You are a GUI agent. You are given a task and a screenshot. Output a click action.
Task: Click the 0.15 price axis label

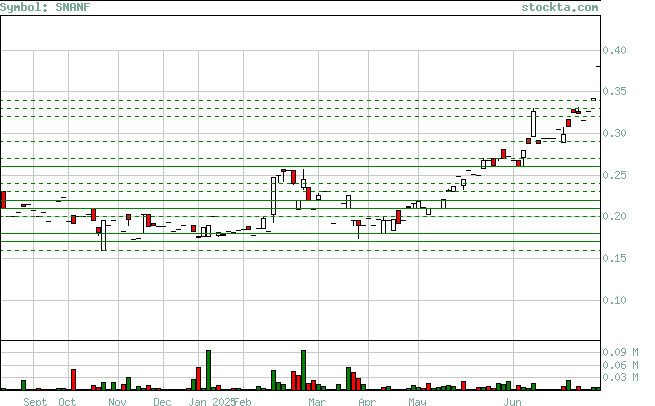pyautogui.click(x=614, y=258)
